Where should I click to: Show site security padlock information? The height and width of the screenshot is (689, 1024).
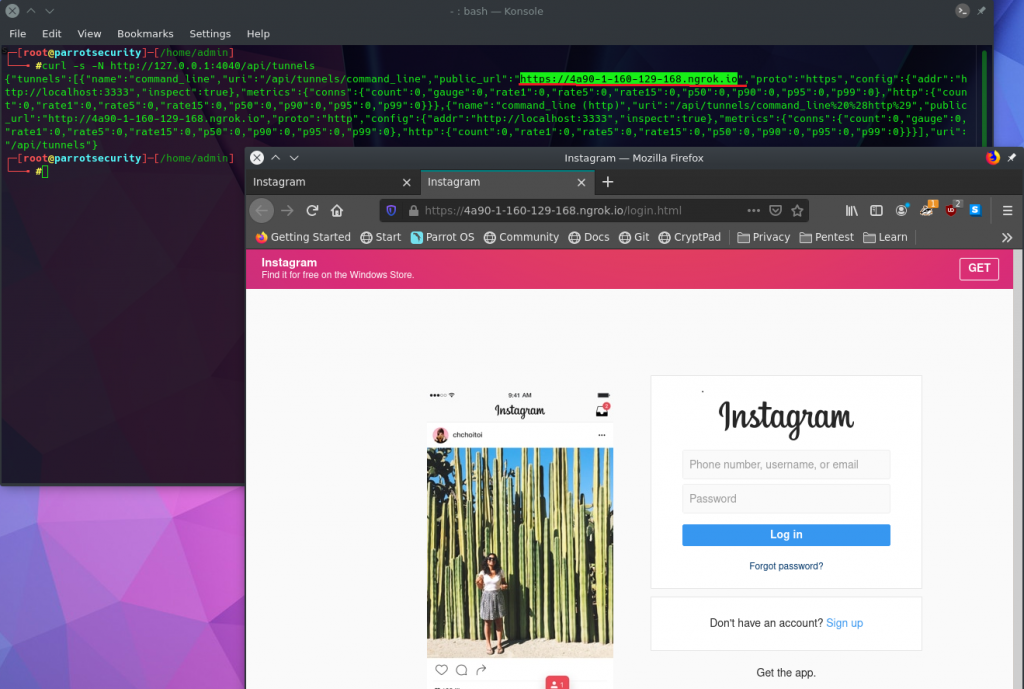pos(413,210)
